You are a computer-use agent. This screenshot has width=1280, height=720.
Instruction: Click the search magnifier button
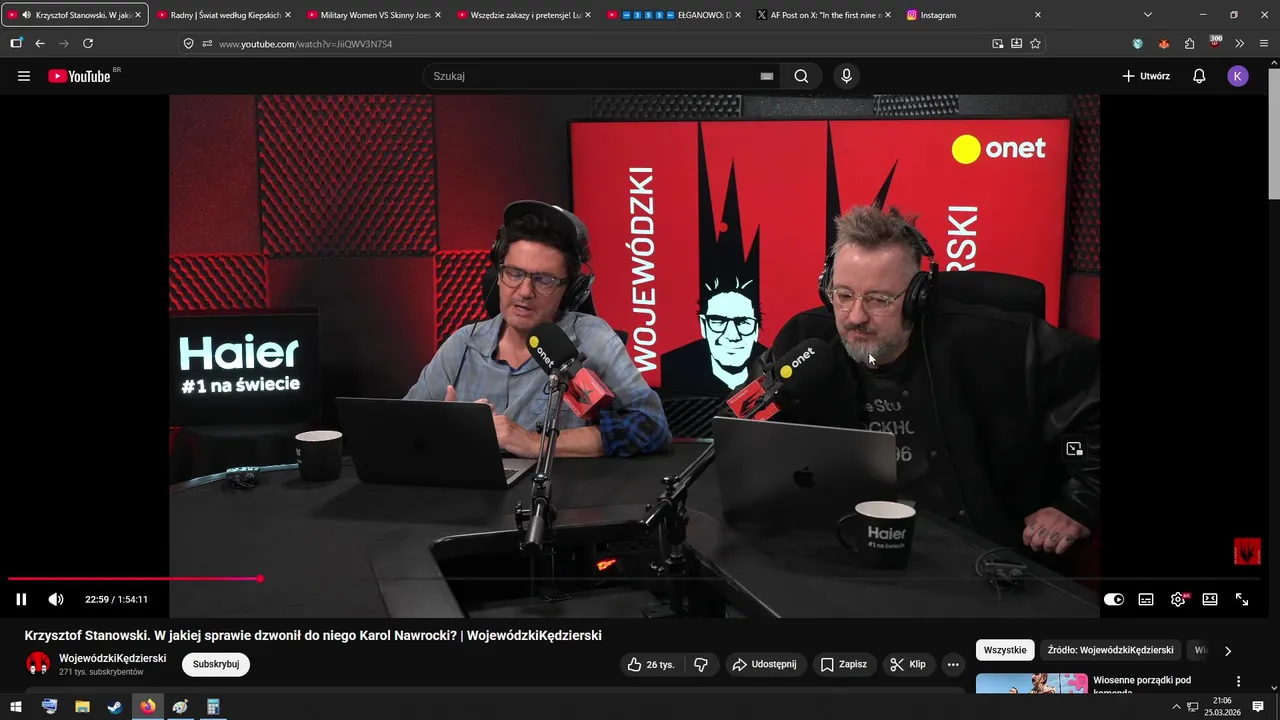coord(801,76)
